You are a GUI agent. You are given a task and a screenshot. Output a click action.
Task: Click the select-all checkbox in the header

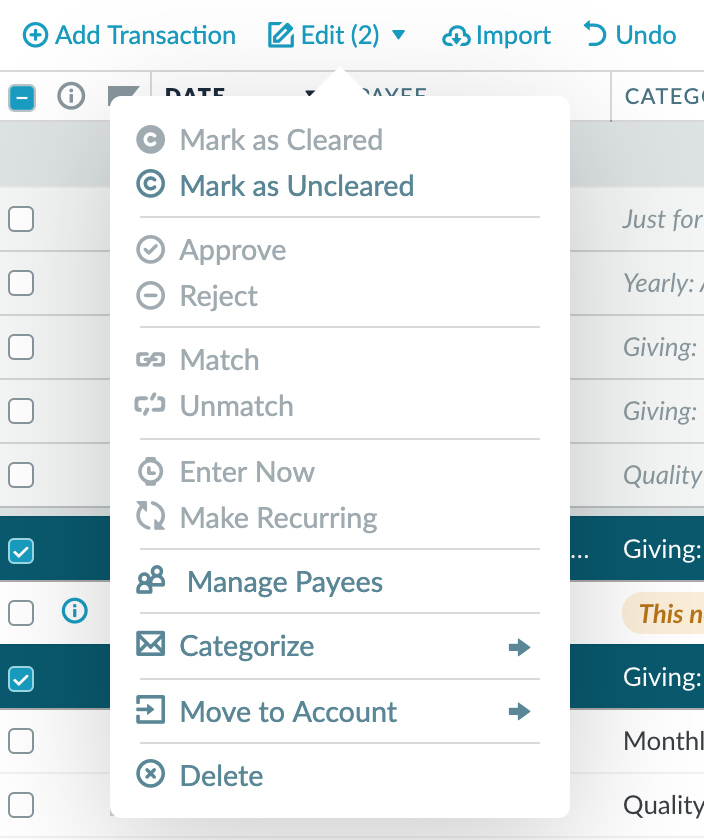(22, 96)
